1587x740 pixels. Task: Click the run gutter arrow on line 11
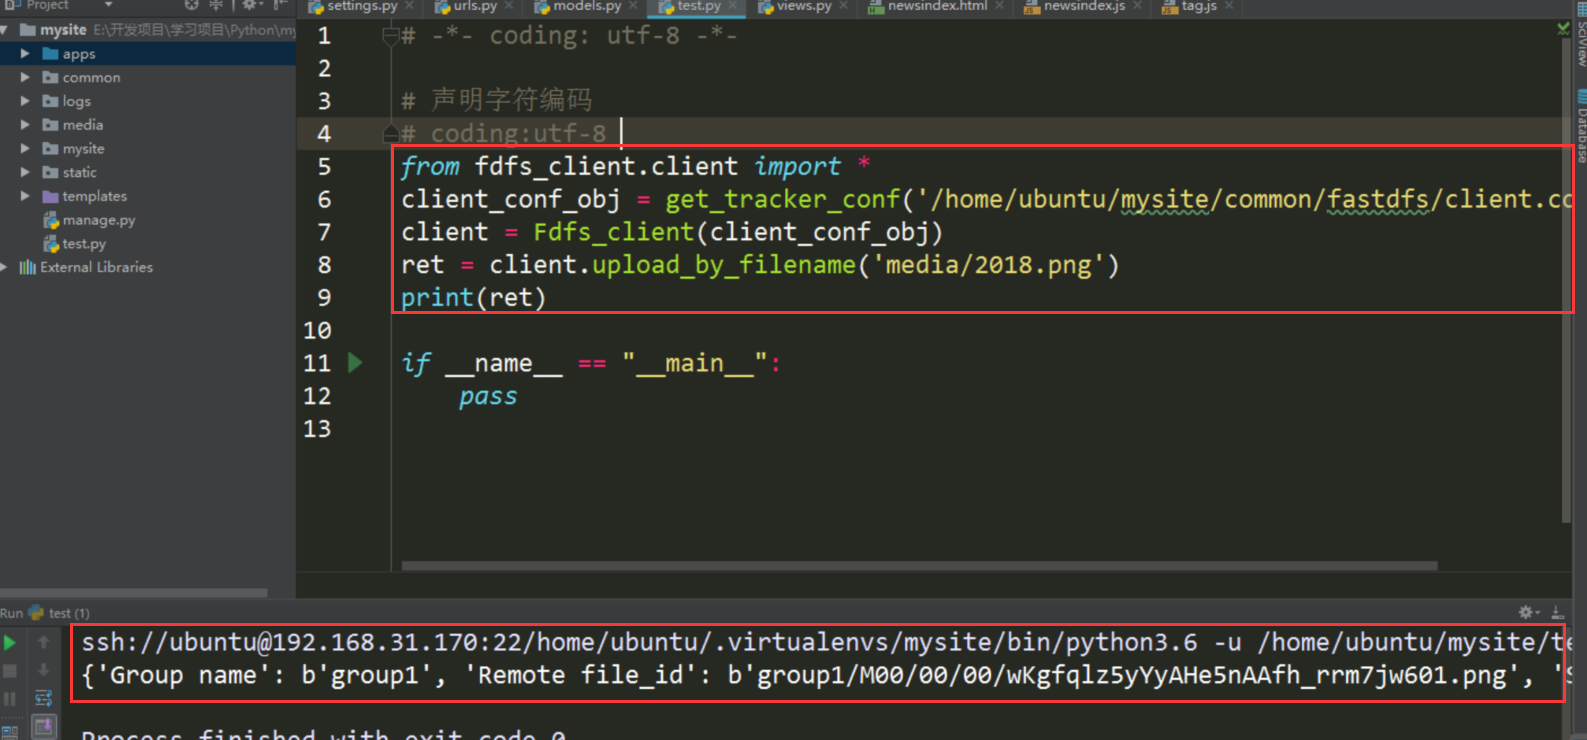(x=355, y=362)
